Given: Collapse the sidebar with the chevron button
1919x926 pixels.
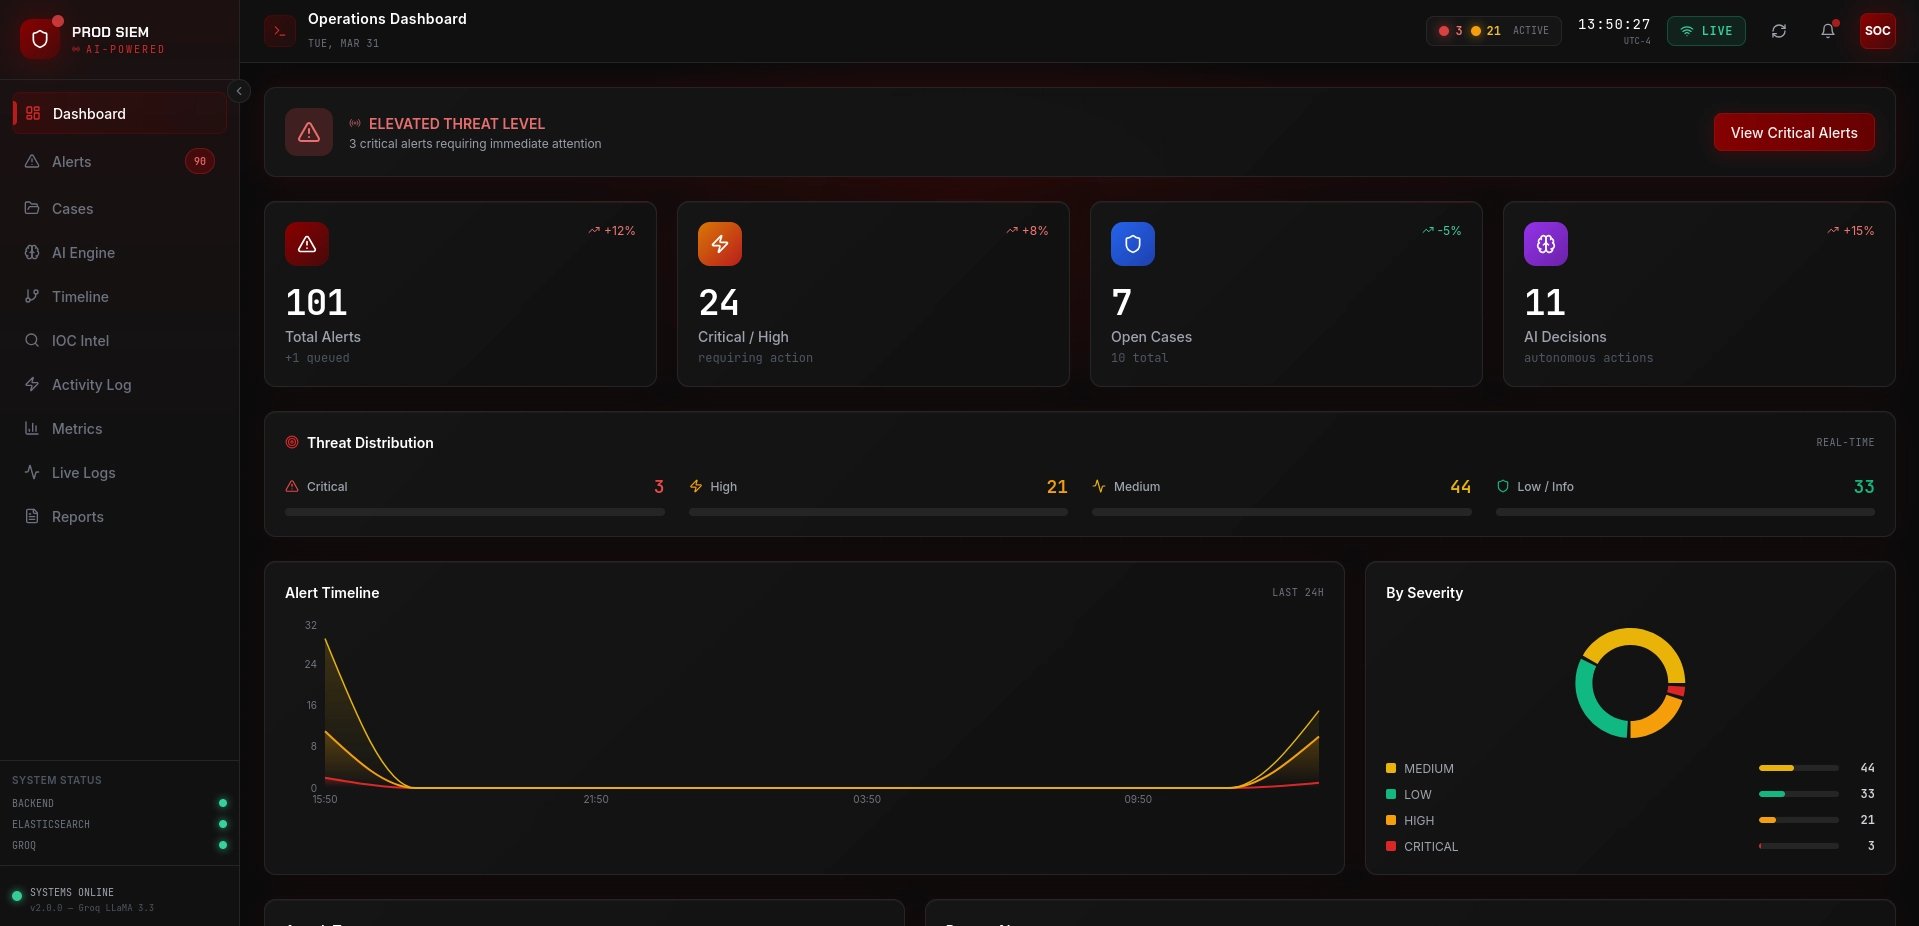Looking at the screenshot, I should tap(239, 91).
